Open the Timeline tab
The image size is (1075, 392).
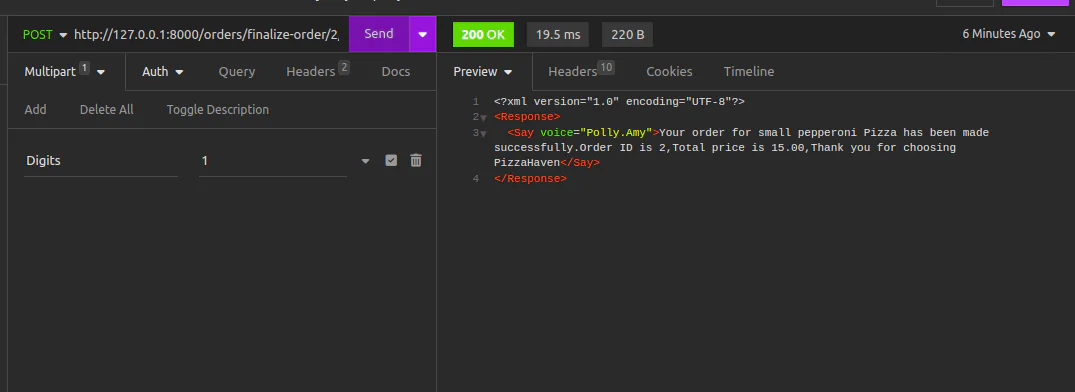pyautogui.click(x=749, y=71)
